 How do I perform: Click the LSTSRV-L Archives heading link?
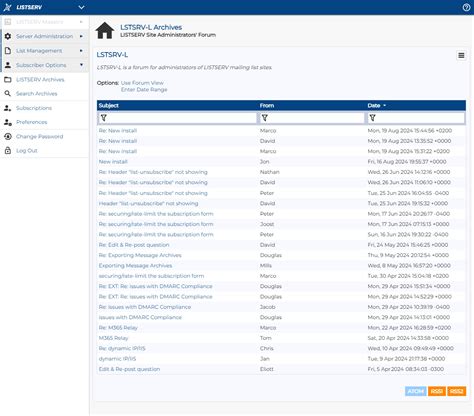click(x=151, y=27)
